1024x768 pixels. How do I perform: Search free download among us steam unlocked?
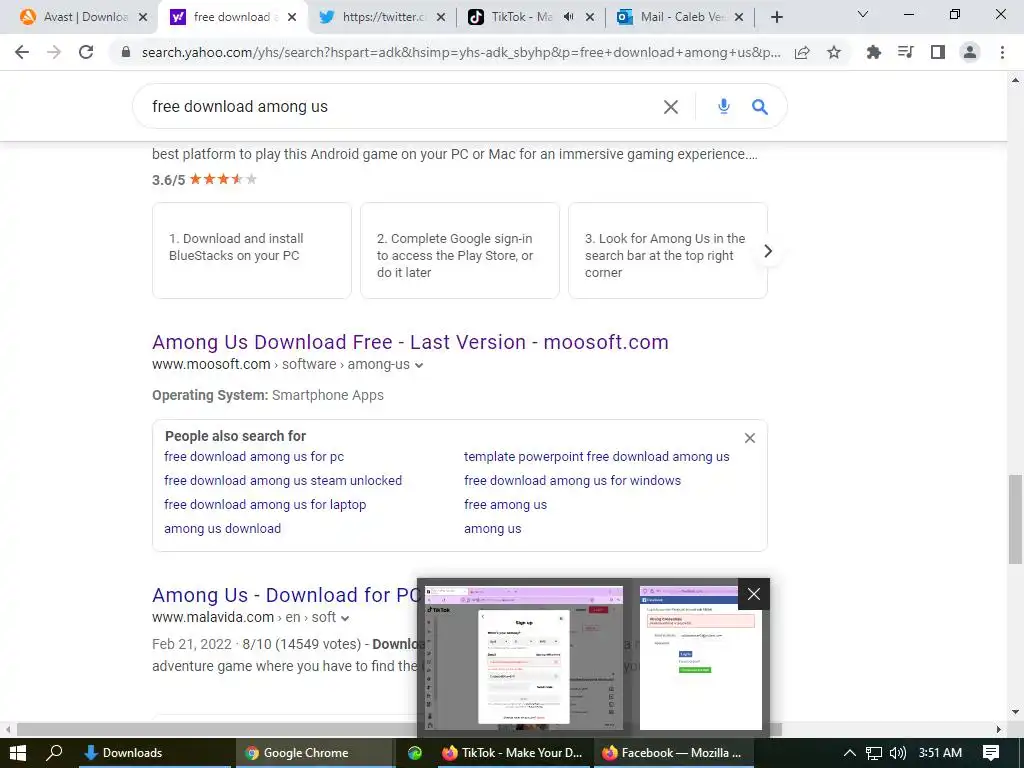tap(283, 481)
